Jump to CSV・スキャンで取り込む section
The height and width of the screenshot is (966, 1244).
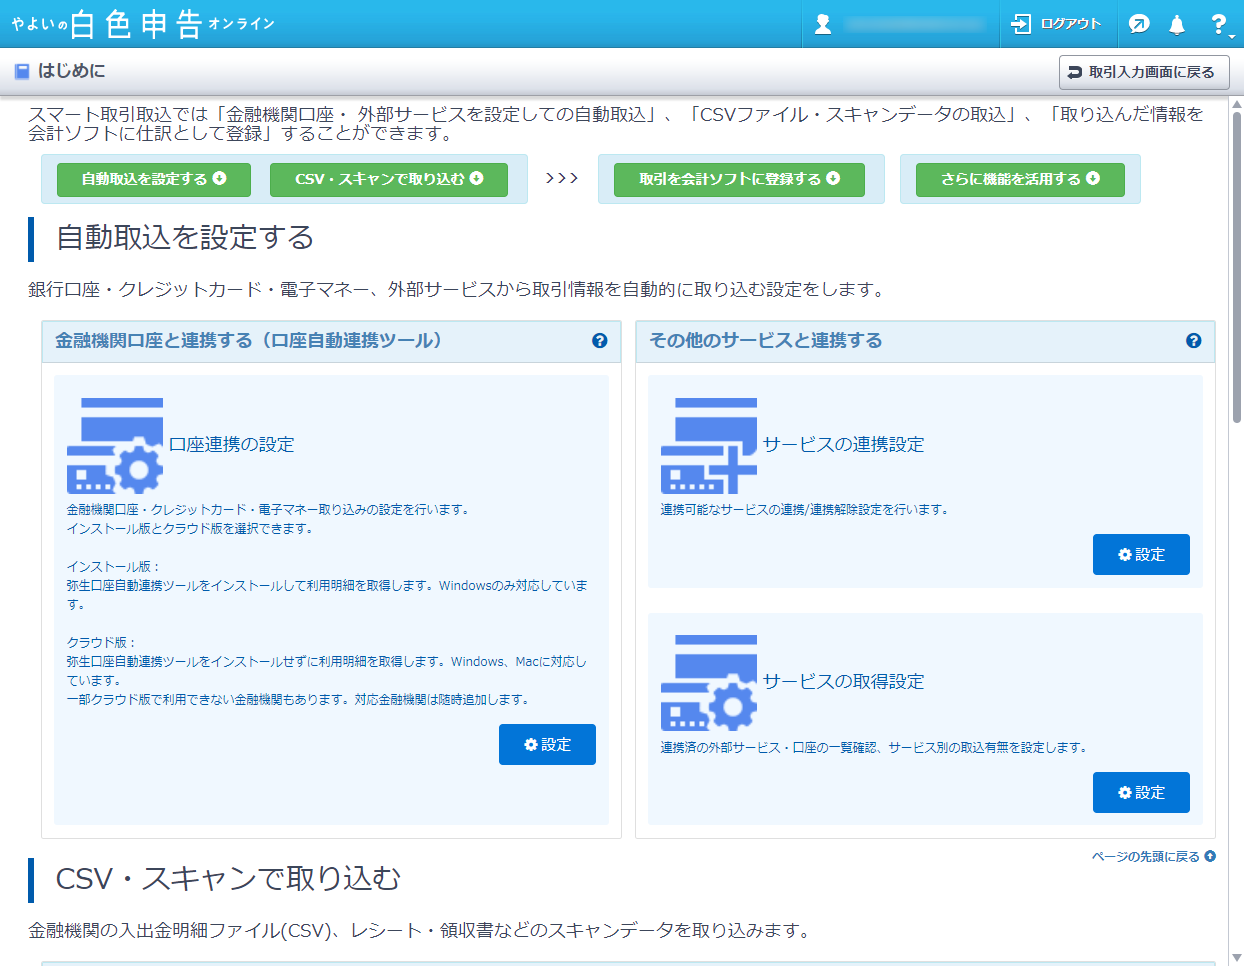pyautogui.click(x=389, y=179)
